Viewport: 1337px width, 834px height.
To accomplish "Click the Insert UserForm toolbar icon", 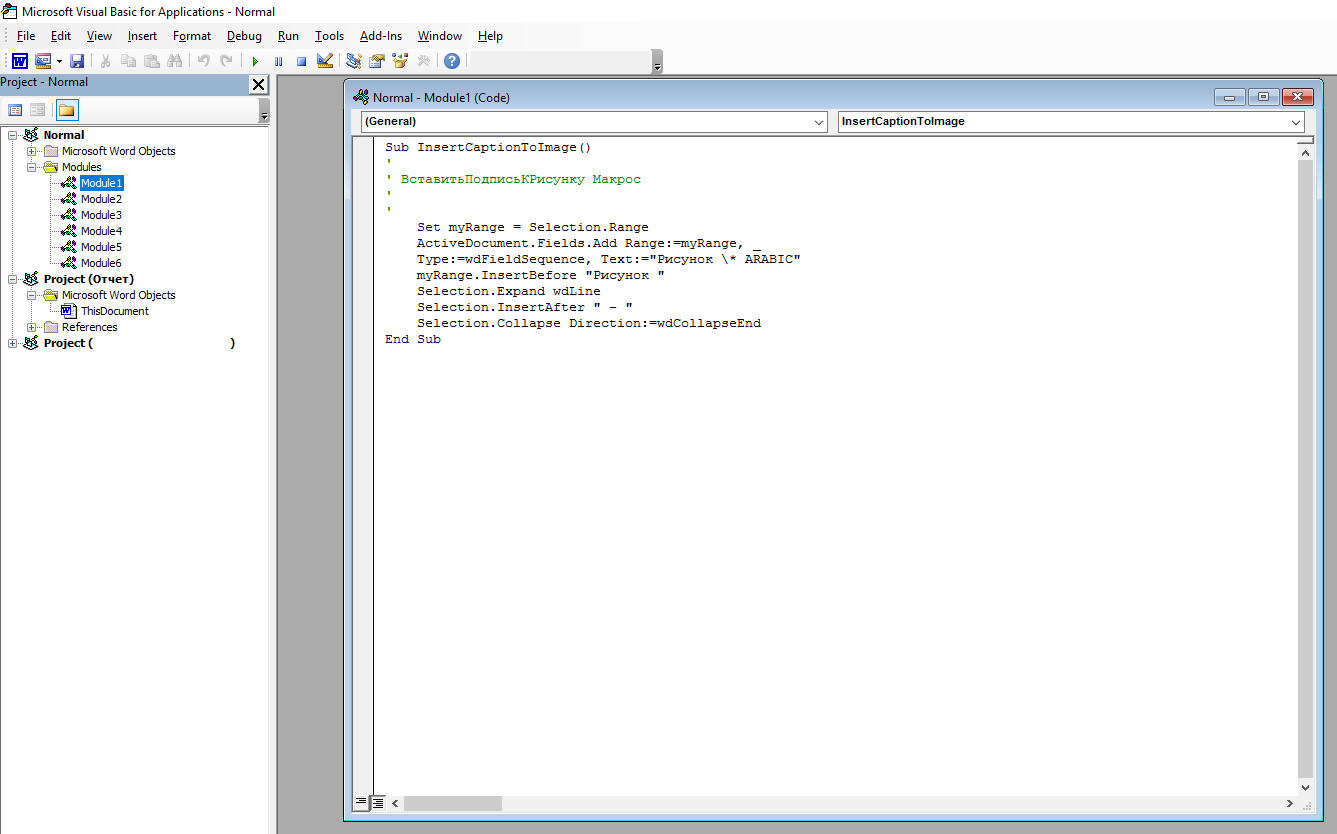I will [x=43, y=61].
